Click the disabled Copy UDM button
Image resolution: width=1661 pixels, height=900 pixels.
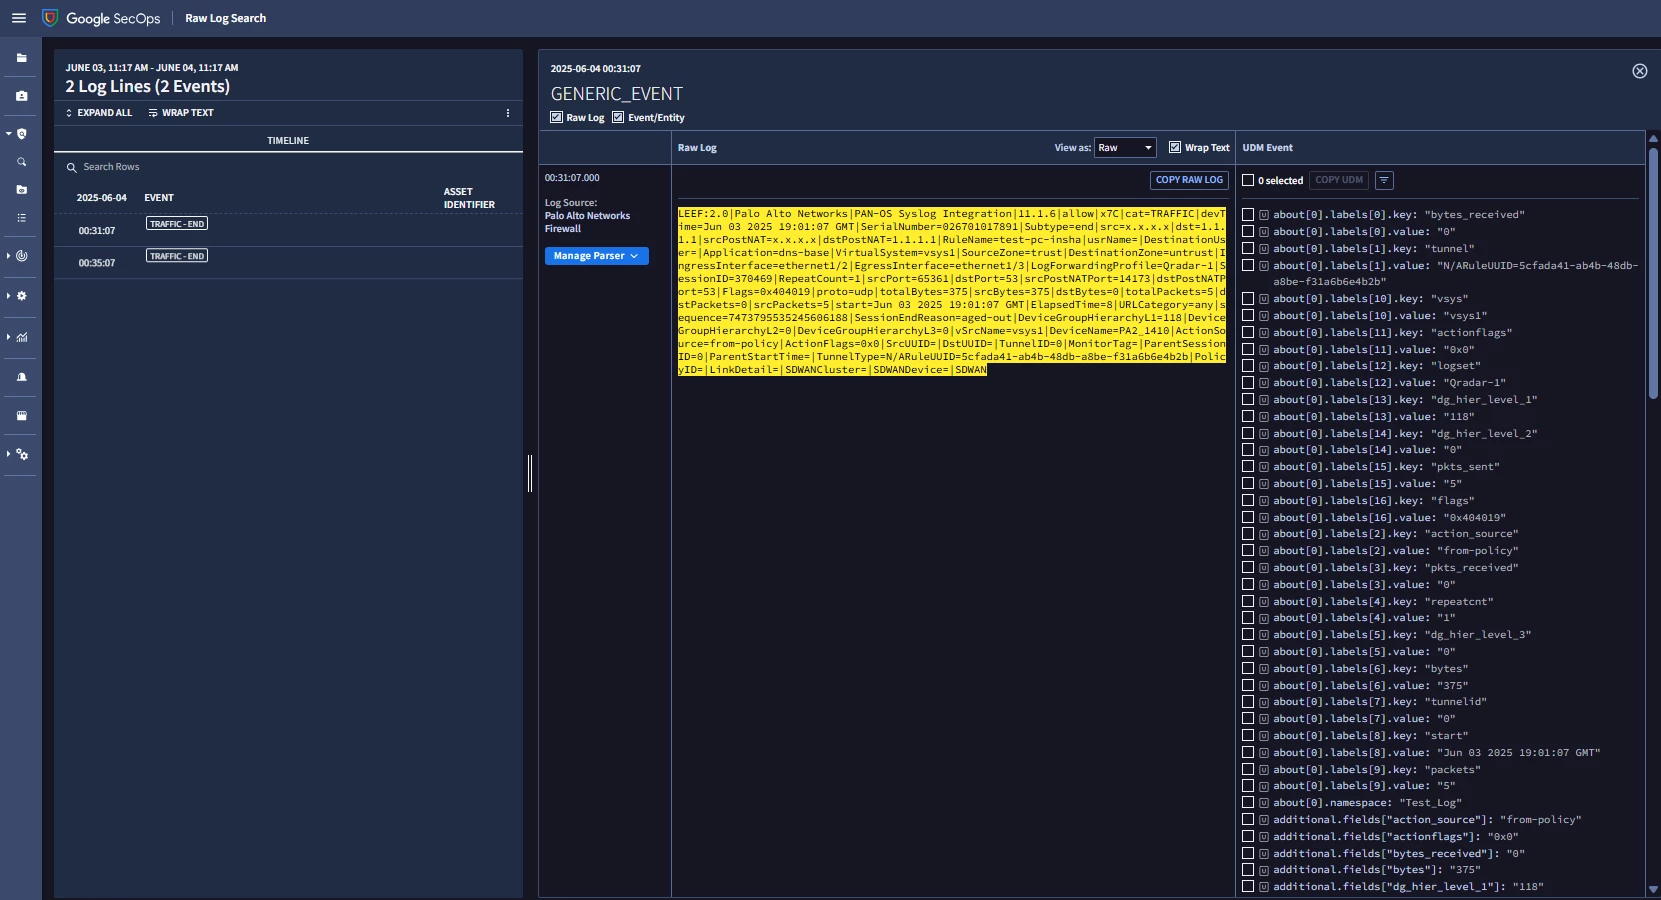pos(1339,180)
